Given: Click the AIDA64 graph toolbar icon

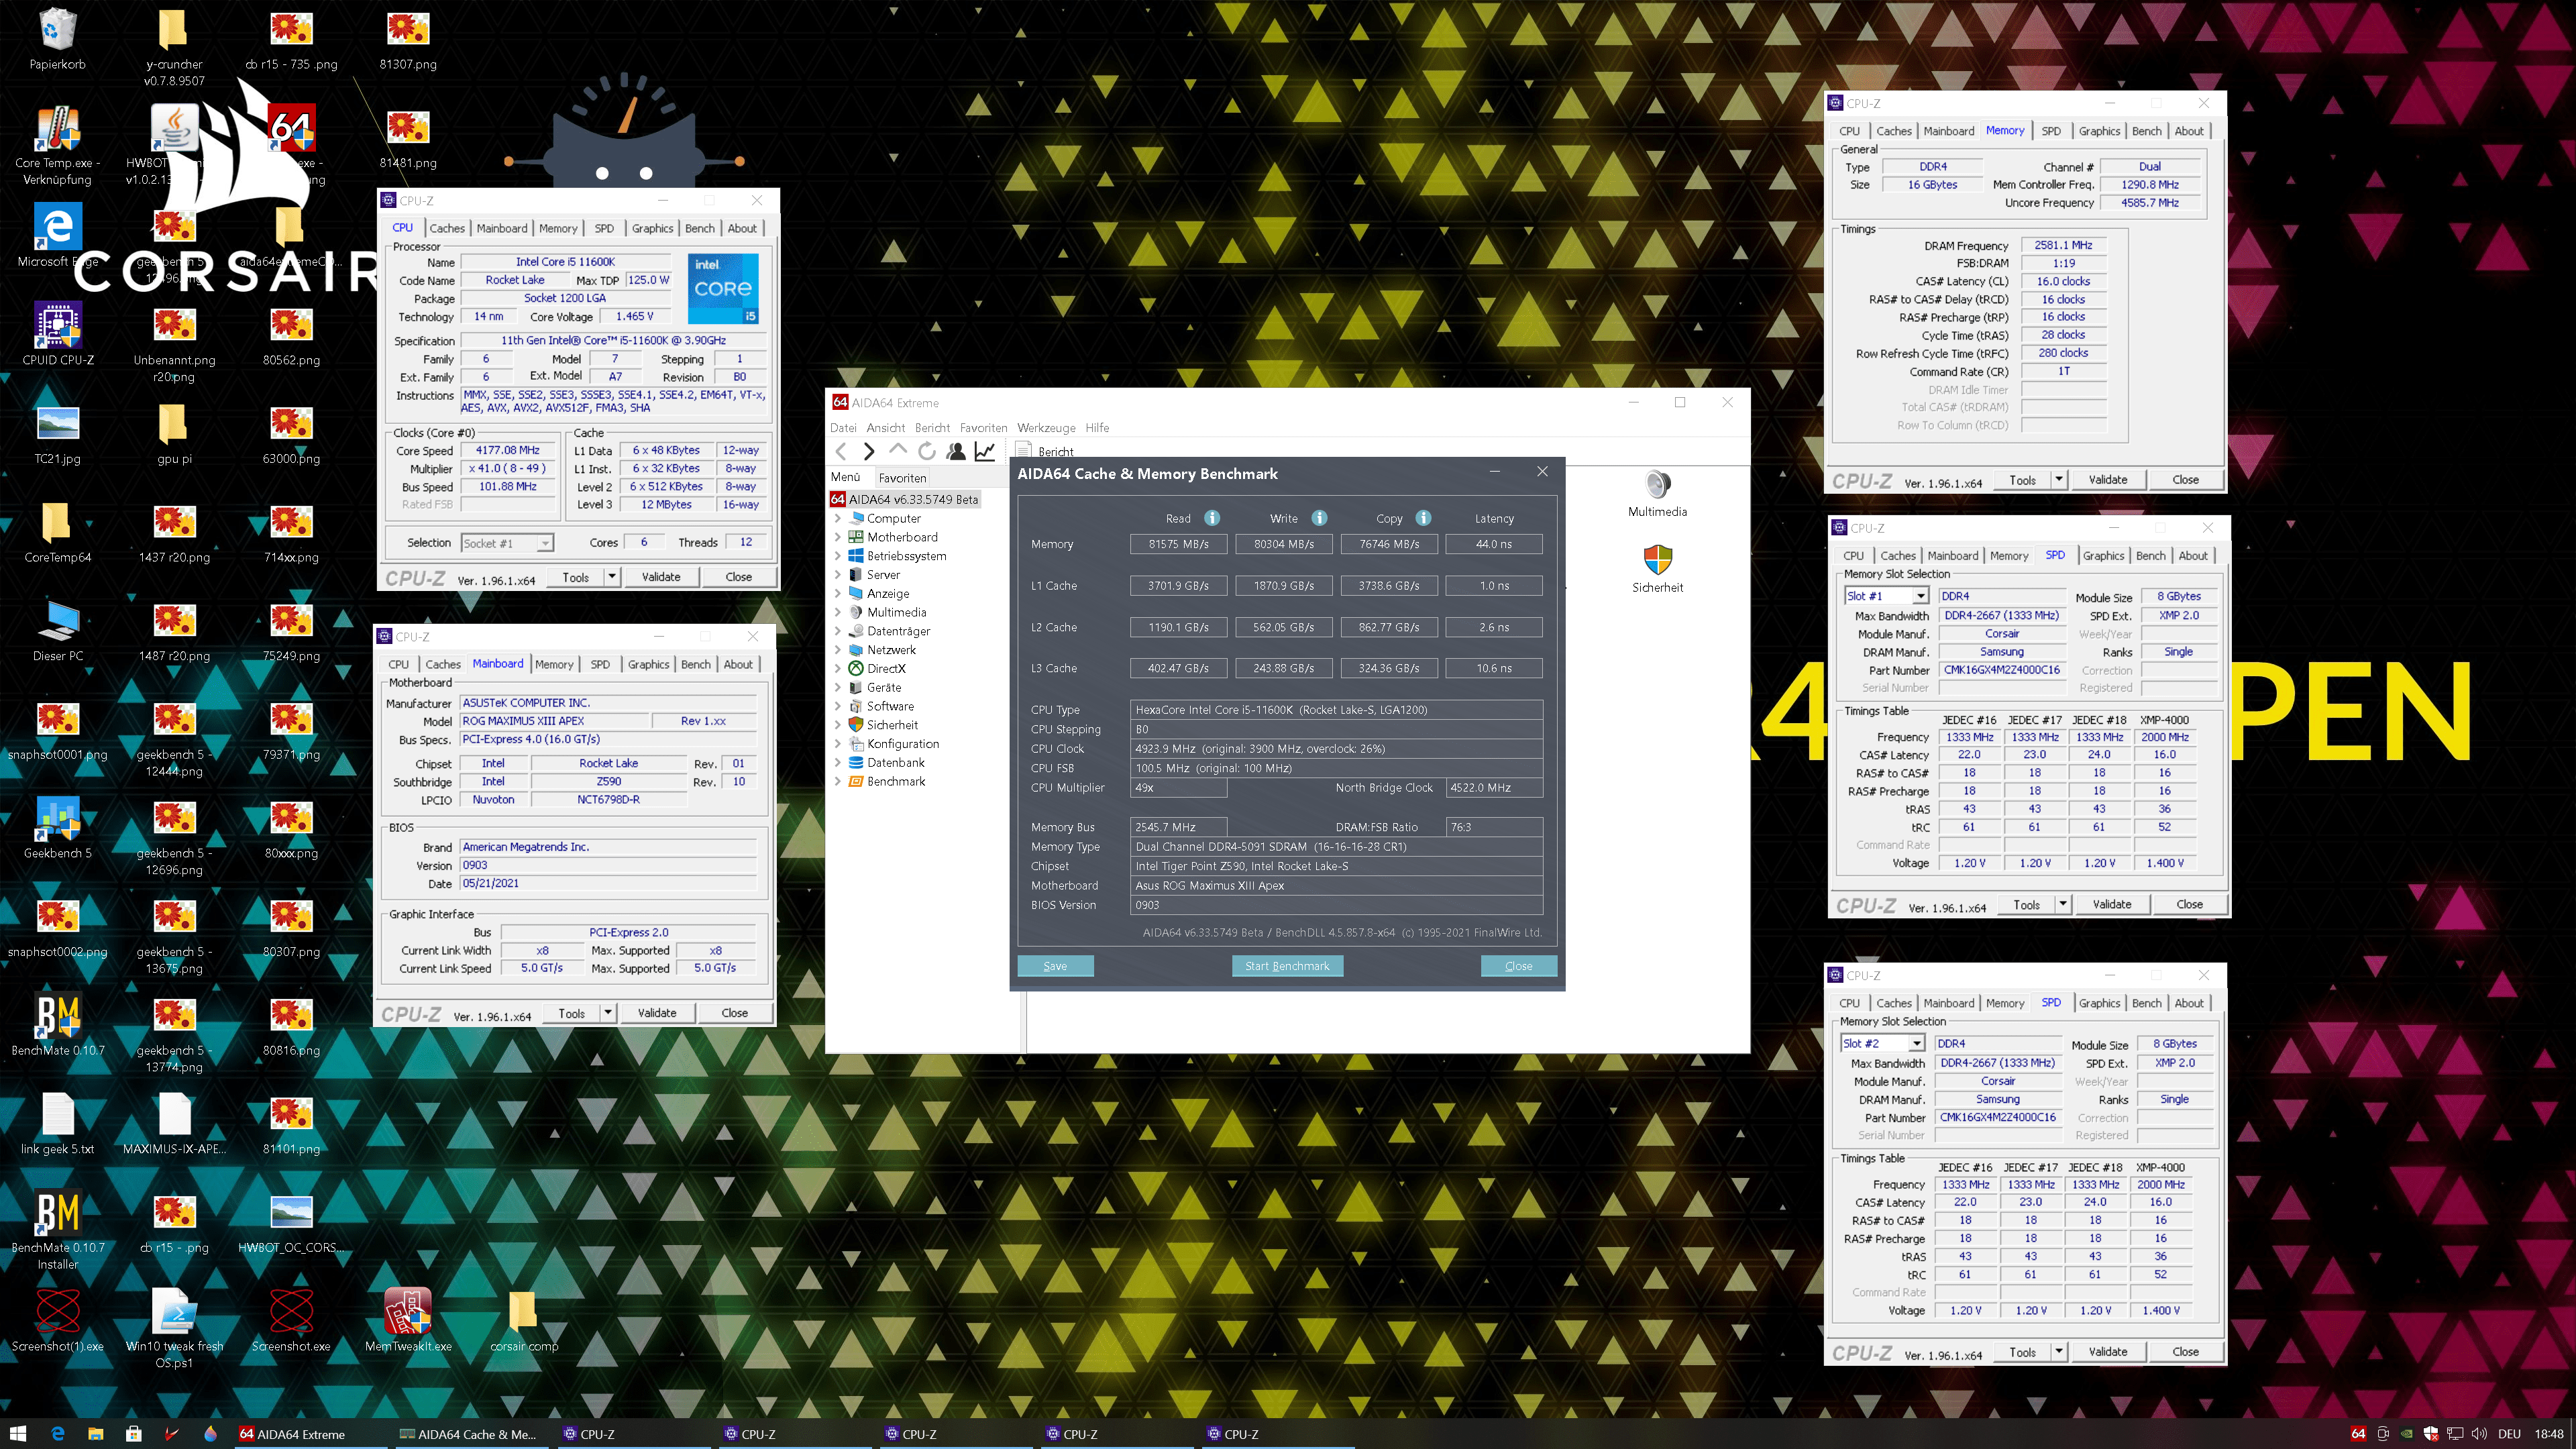Looking at the screenshot, I should pos(985,452).
